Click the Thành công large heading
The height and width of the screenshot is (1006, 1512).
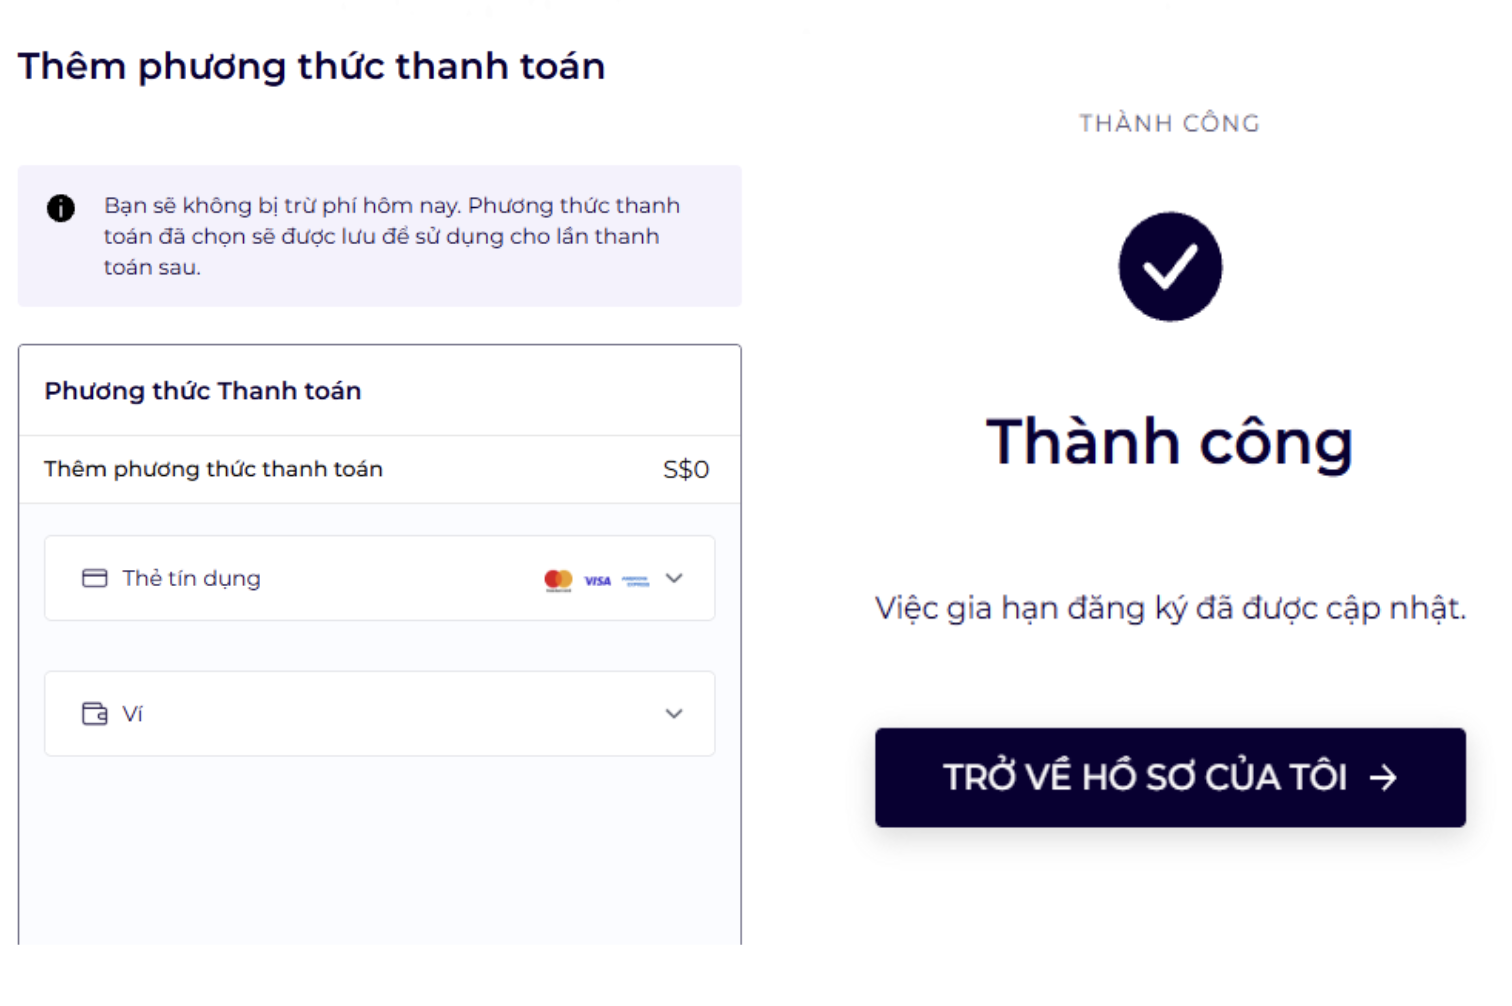click(x=1170, y=442)
